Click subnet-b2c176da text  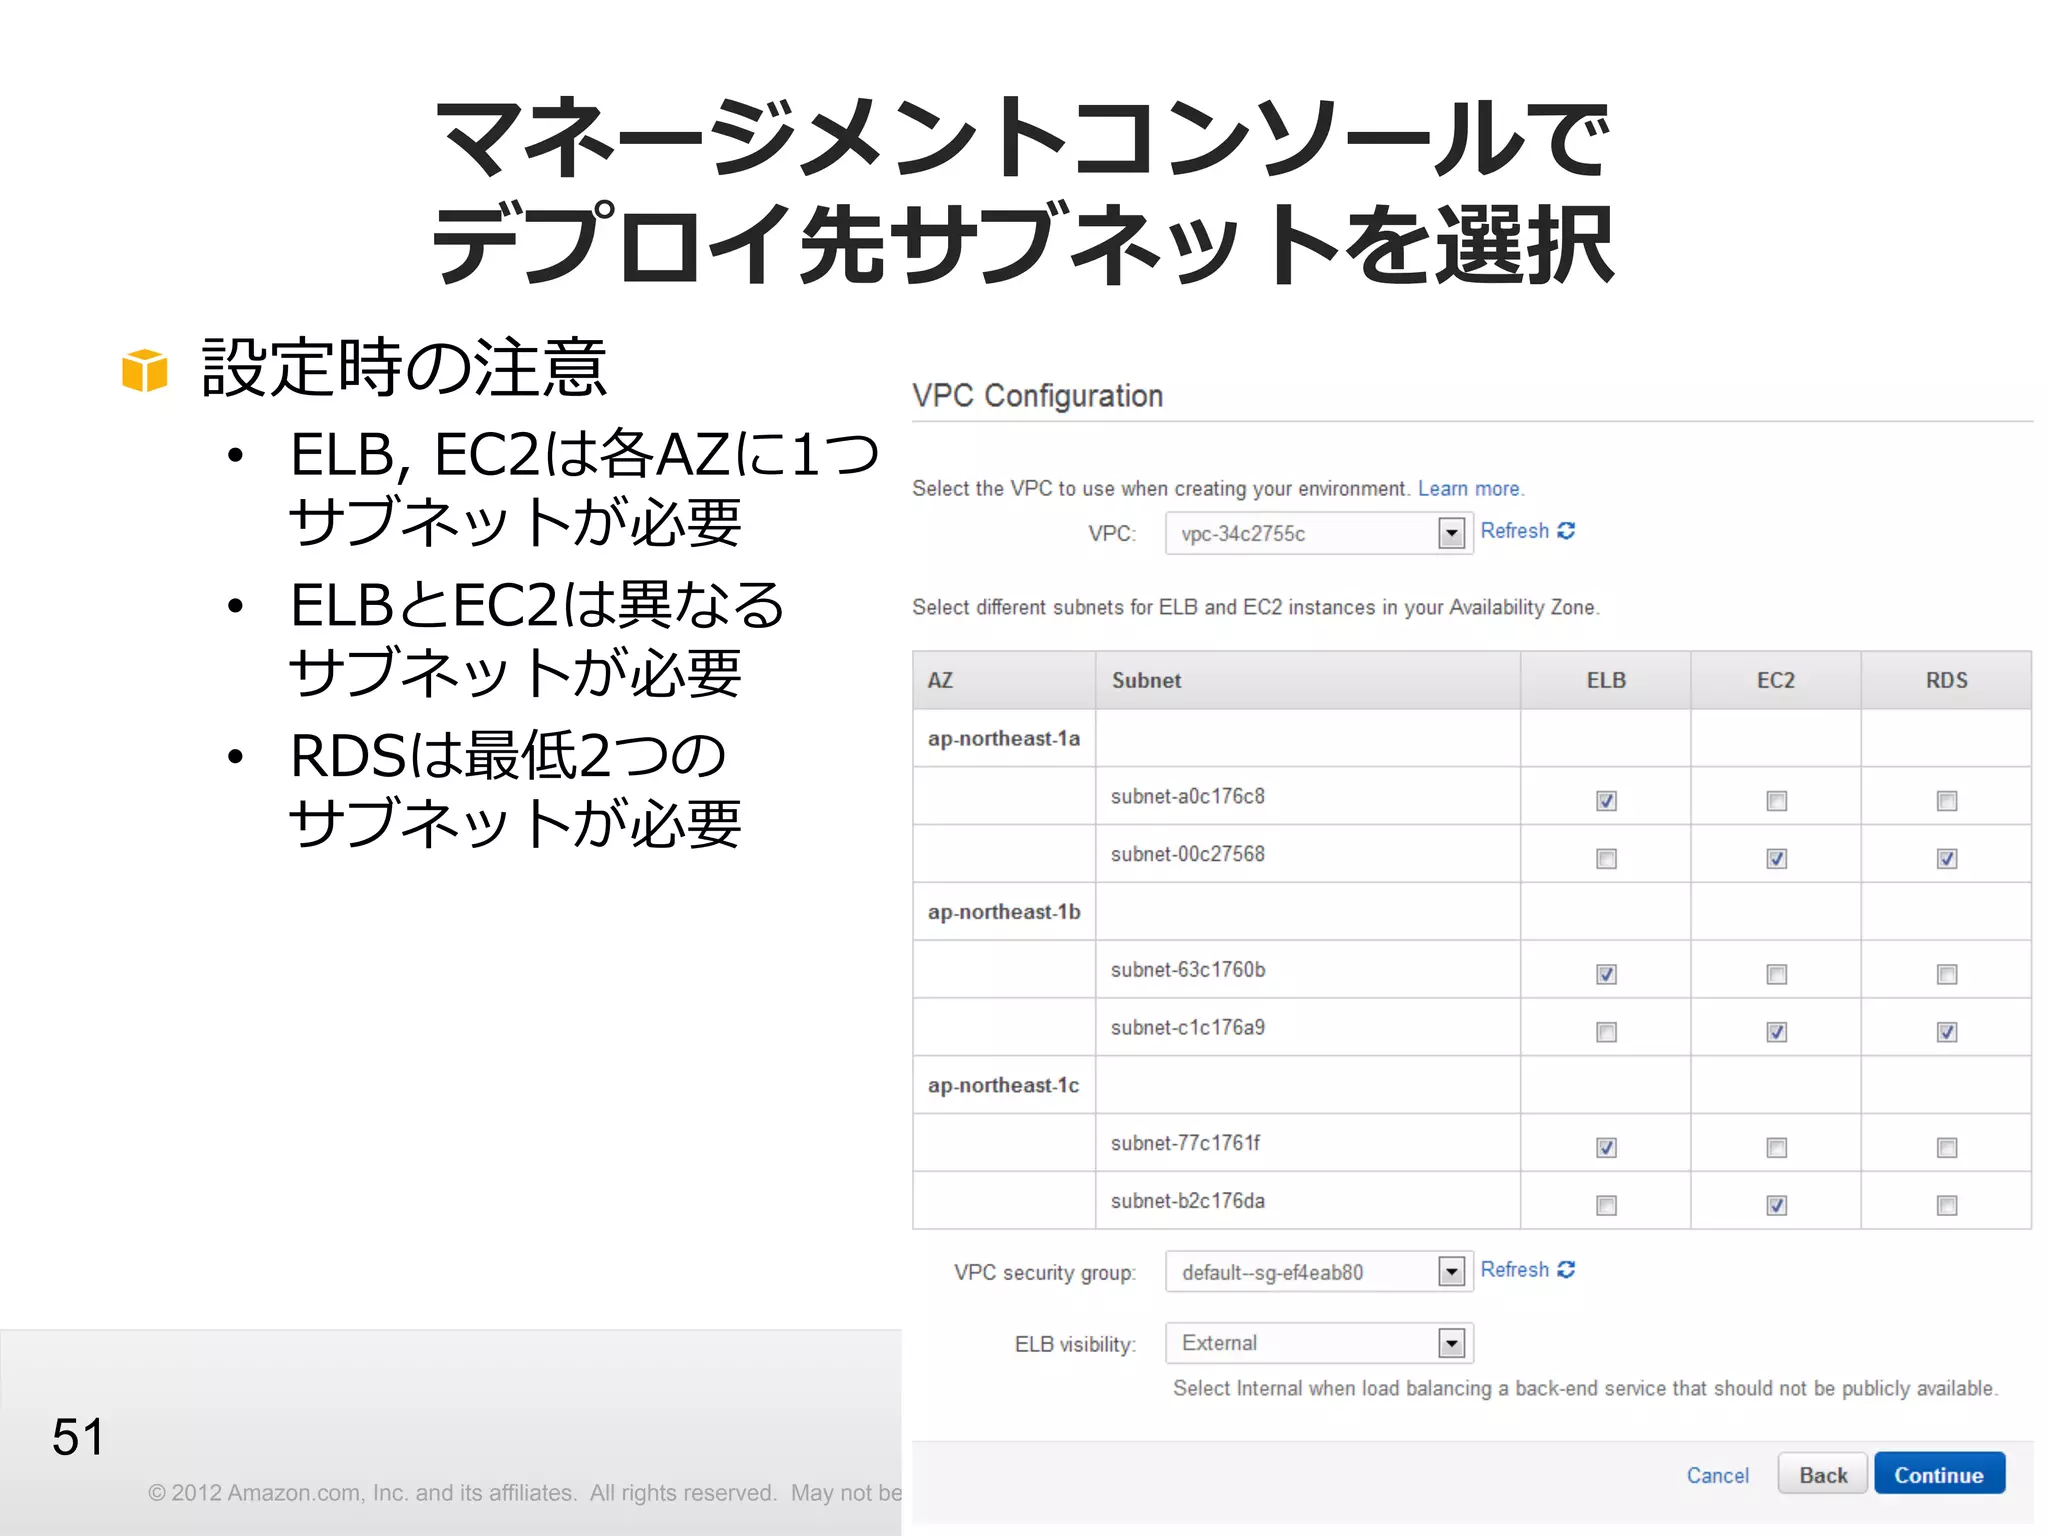[x=1188, y=1201]
